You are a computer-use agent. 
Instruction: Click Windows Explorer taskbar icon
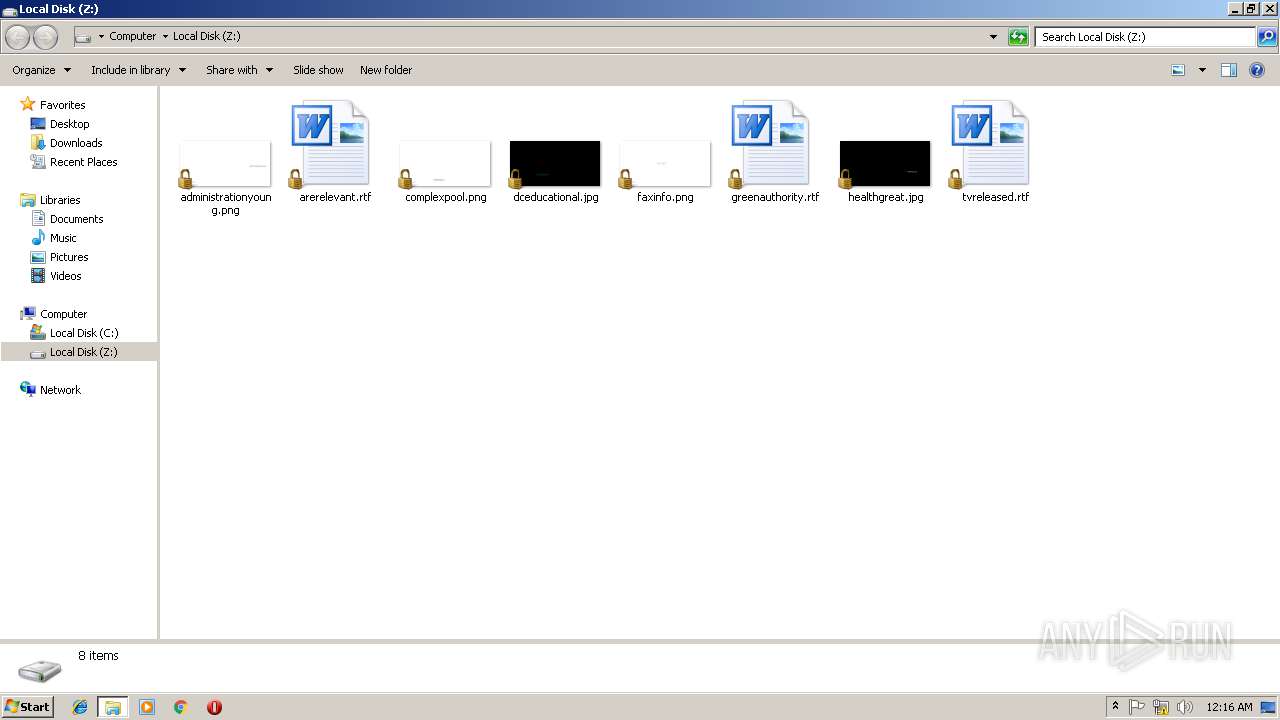tap(113, 707)
